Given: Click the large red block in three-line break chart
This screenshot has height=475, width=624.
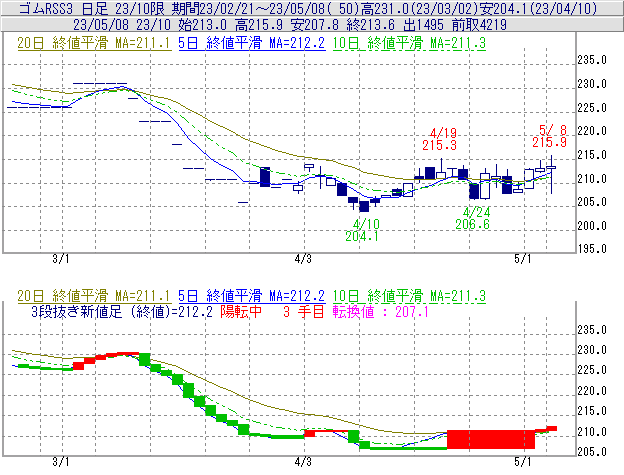Looking at the screenshot, I should click(491, 439).
